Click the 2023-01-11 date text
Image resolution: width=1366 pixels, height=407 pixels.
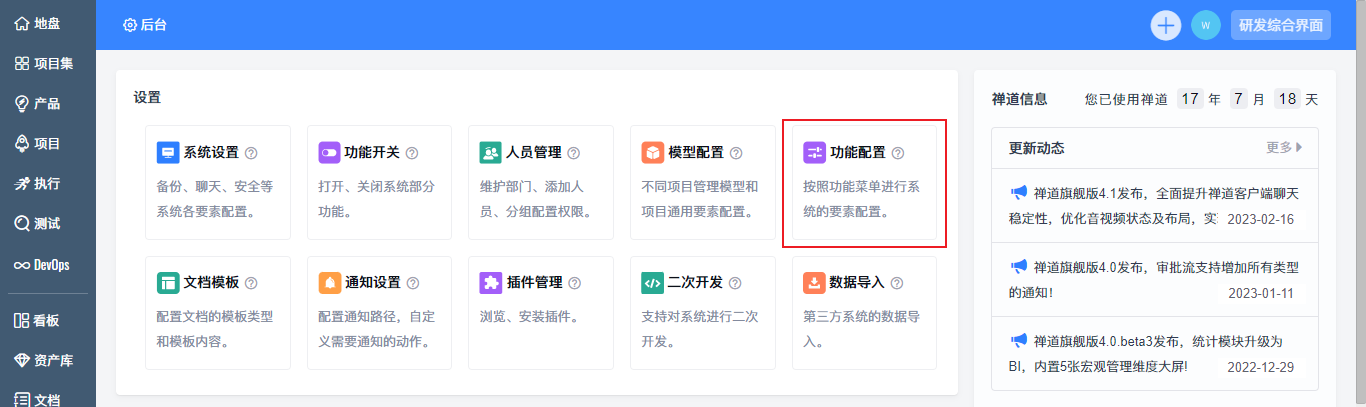1261,293
